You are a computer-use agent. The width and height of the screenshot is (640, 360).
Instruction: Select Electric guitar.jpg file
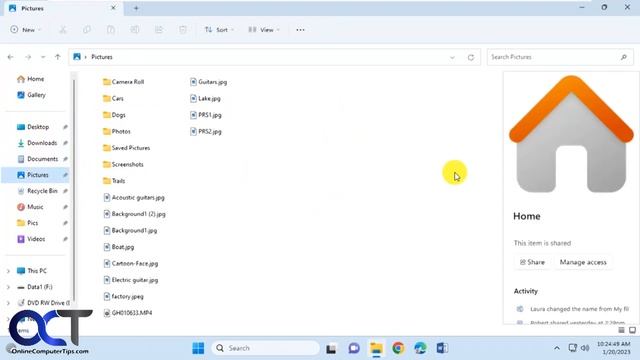click(131, 280)
